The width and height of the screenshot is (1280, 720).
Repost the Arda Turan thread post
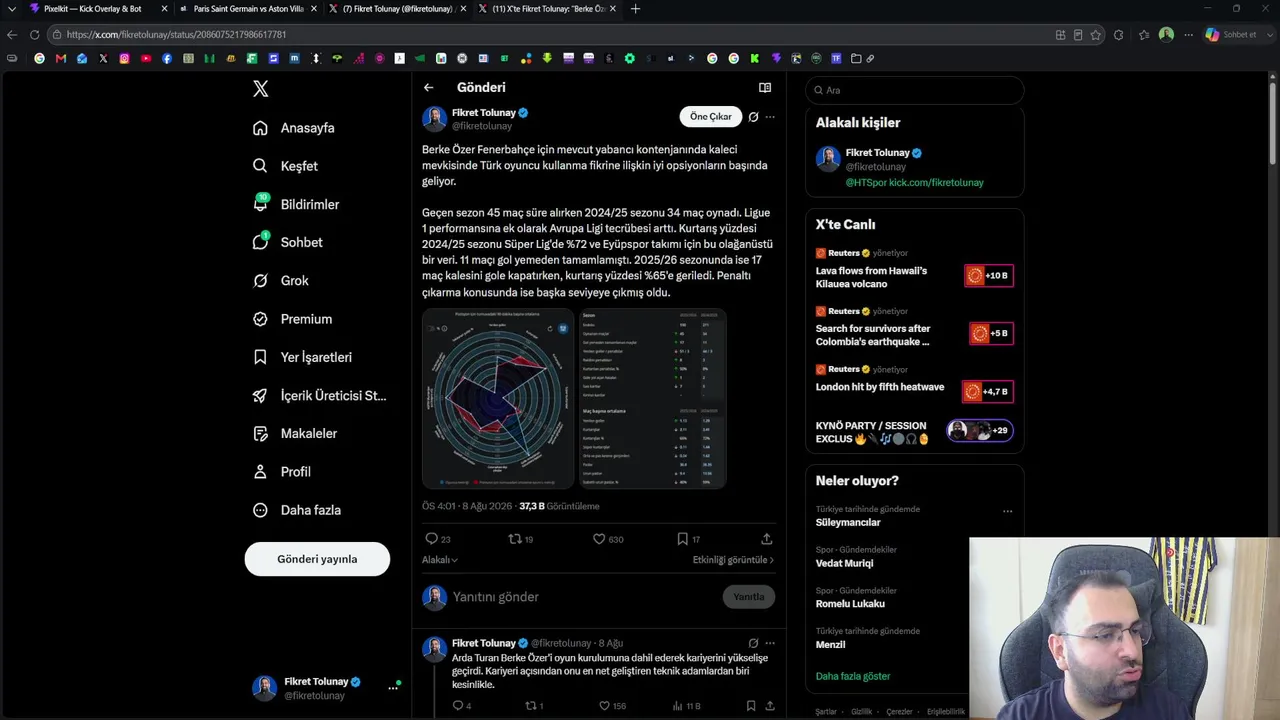534,706
